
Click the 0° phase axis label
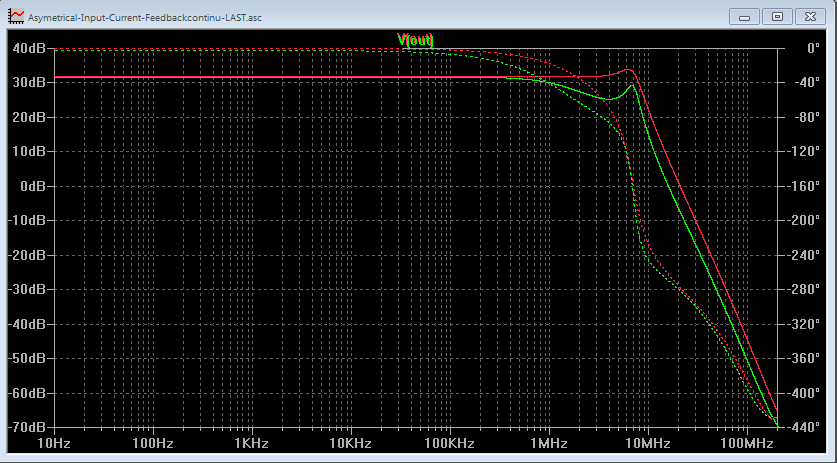814,49
